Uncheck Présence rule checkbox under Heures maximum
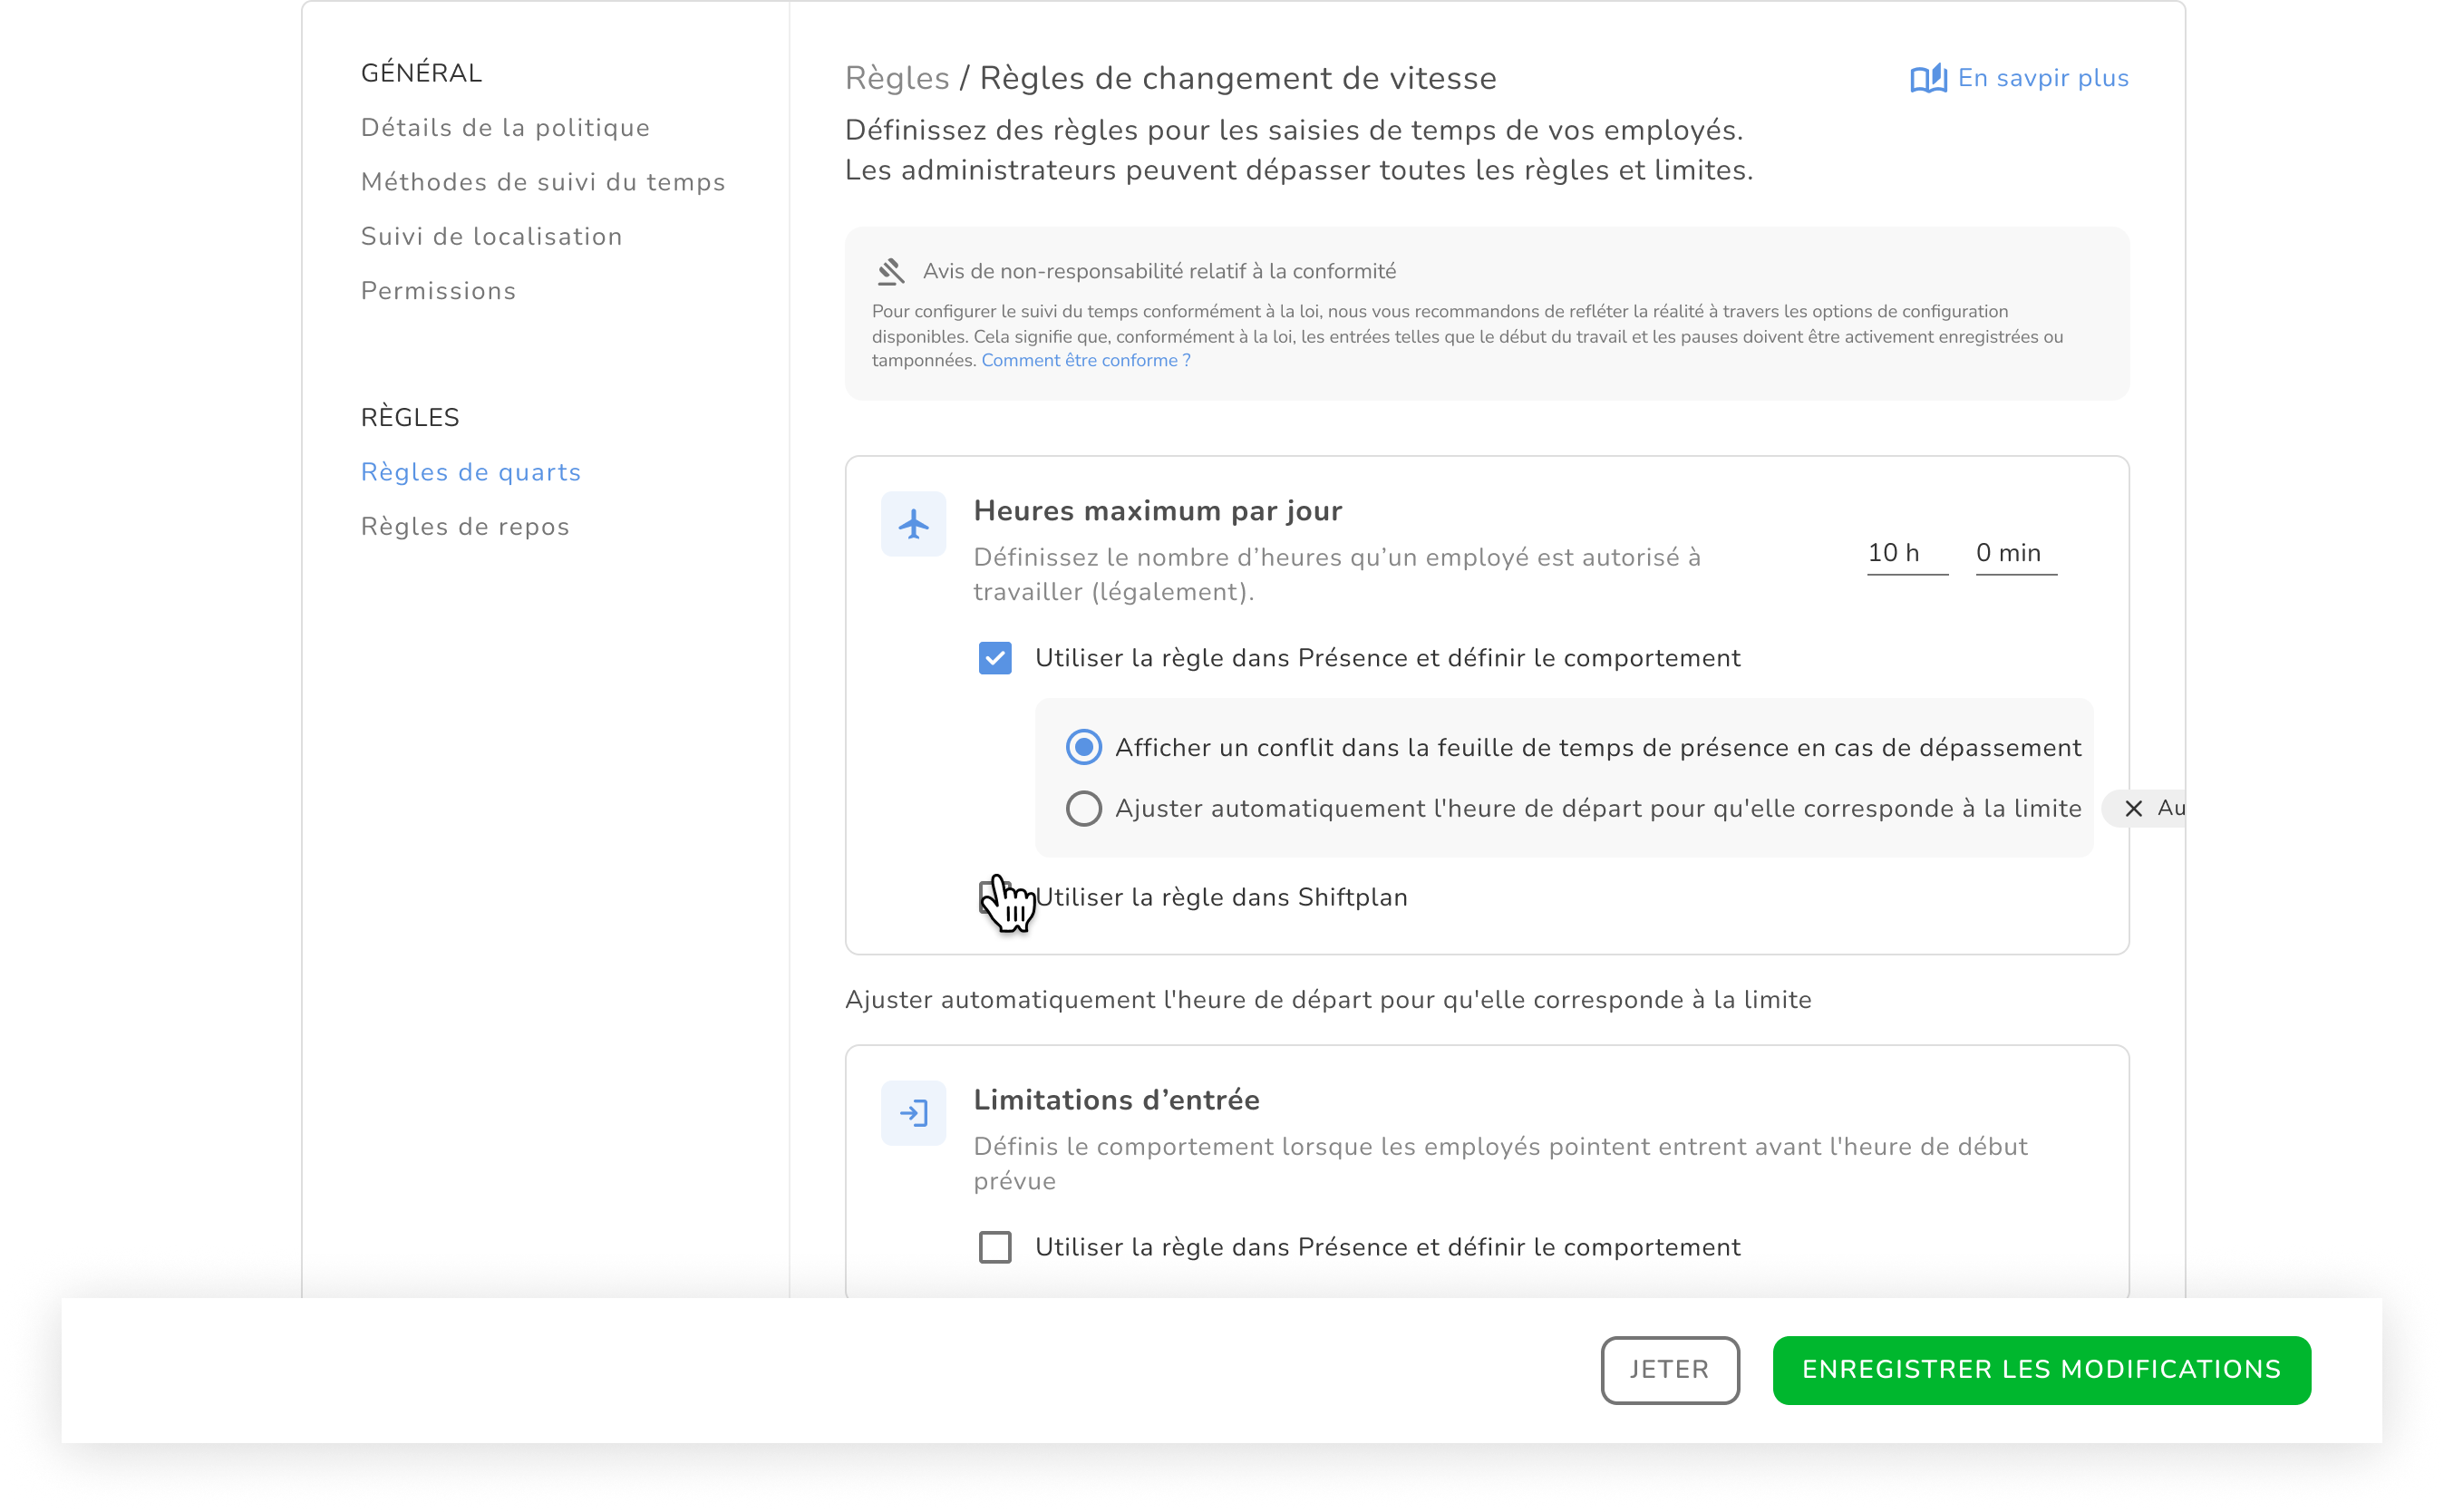Image resolution: width=2444 pixels, height=1512 pixels. (x=995, y=658)
